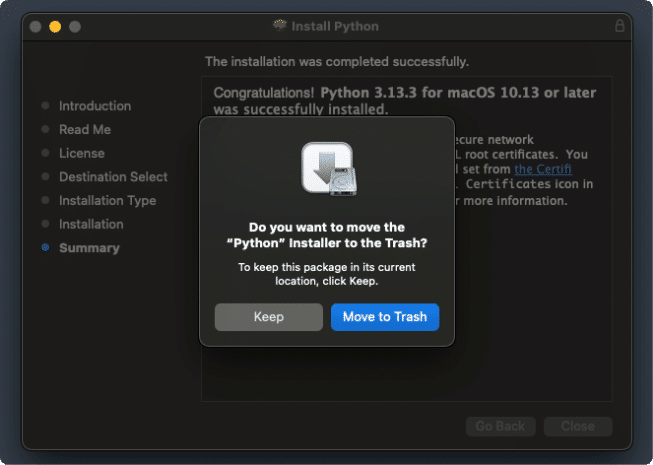This screenshot has height=465, width=653.
Task: Click Move to Trash button
Action: [x=385, y=317]
